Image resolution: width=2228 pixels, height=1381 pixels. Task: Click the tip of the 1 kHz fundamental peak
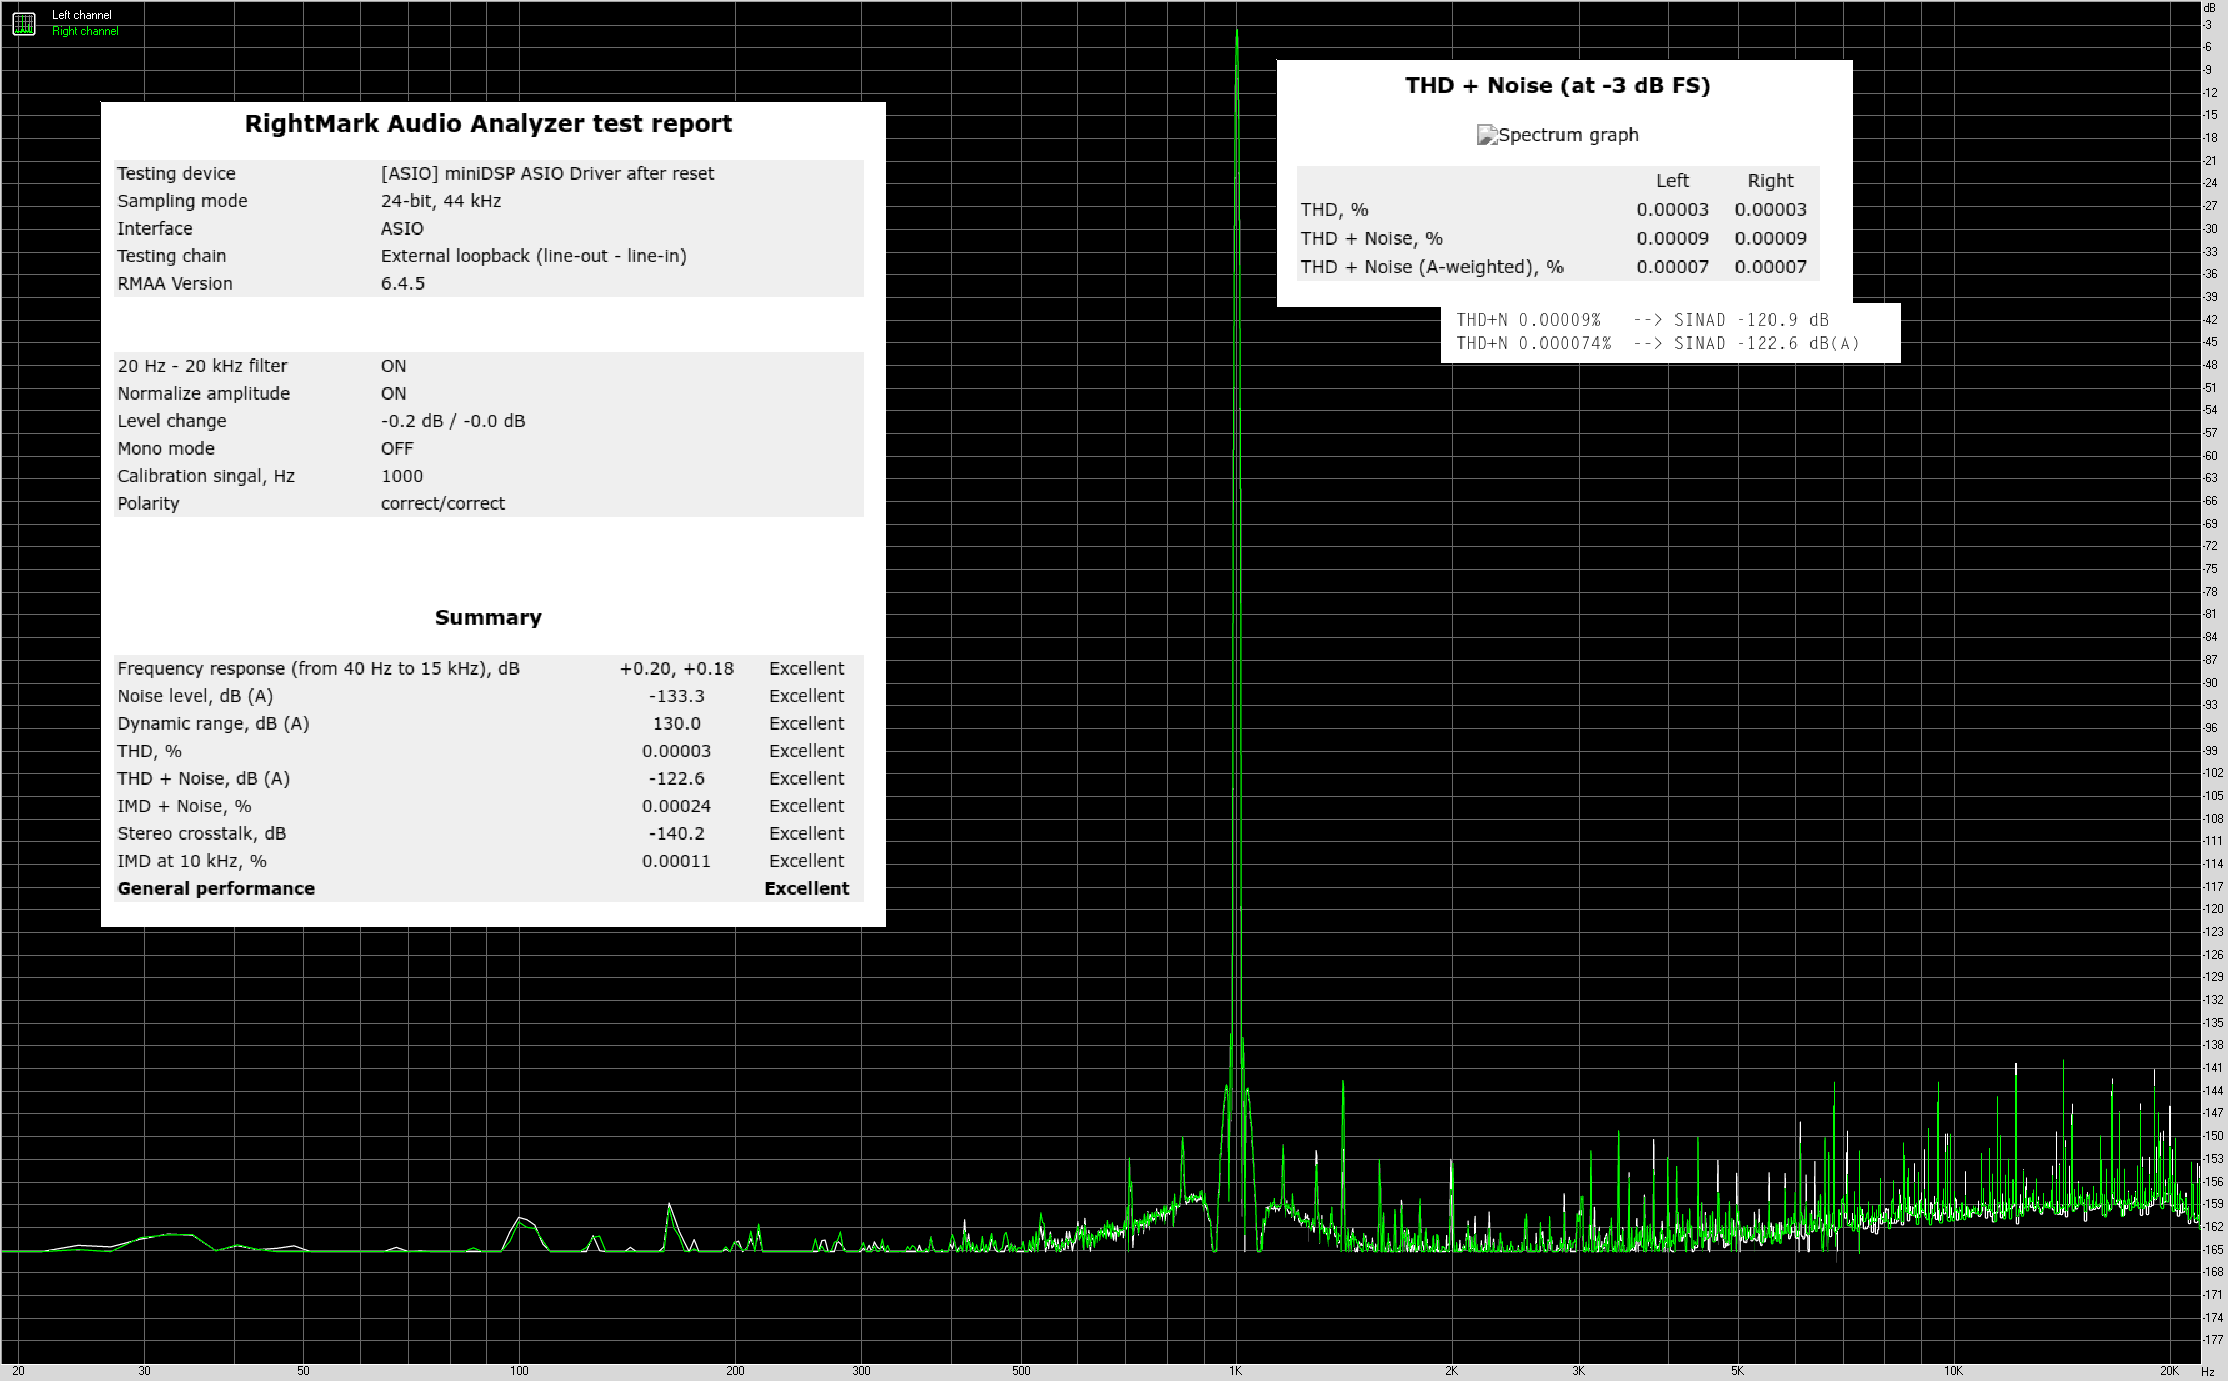[1237, 30]
